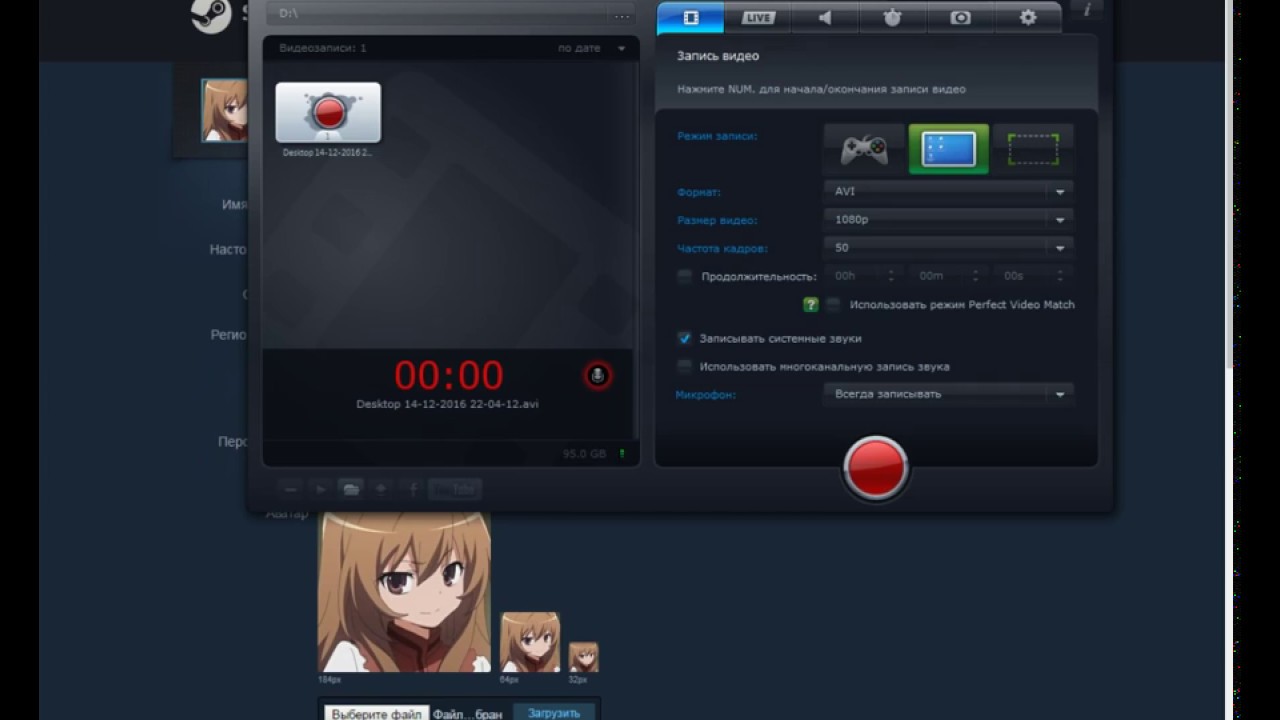The height and width of the screenshot is (720, 1280).
Task: Uncheck Записывать системные звуки
Action: coord(685,338)
